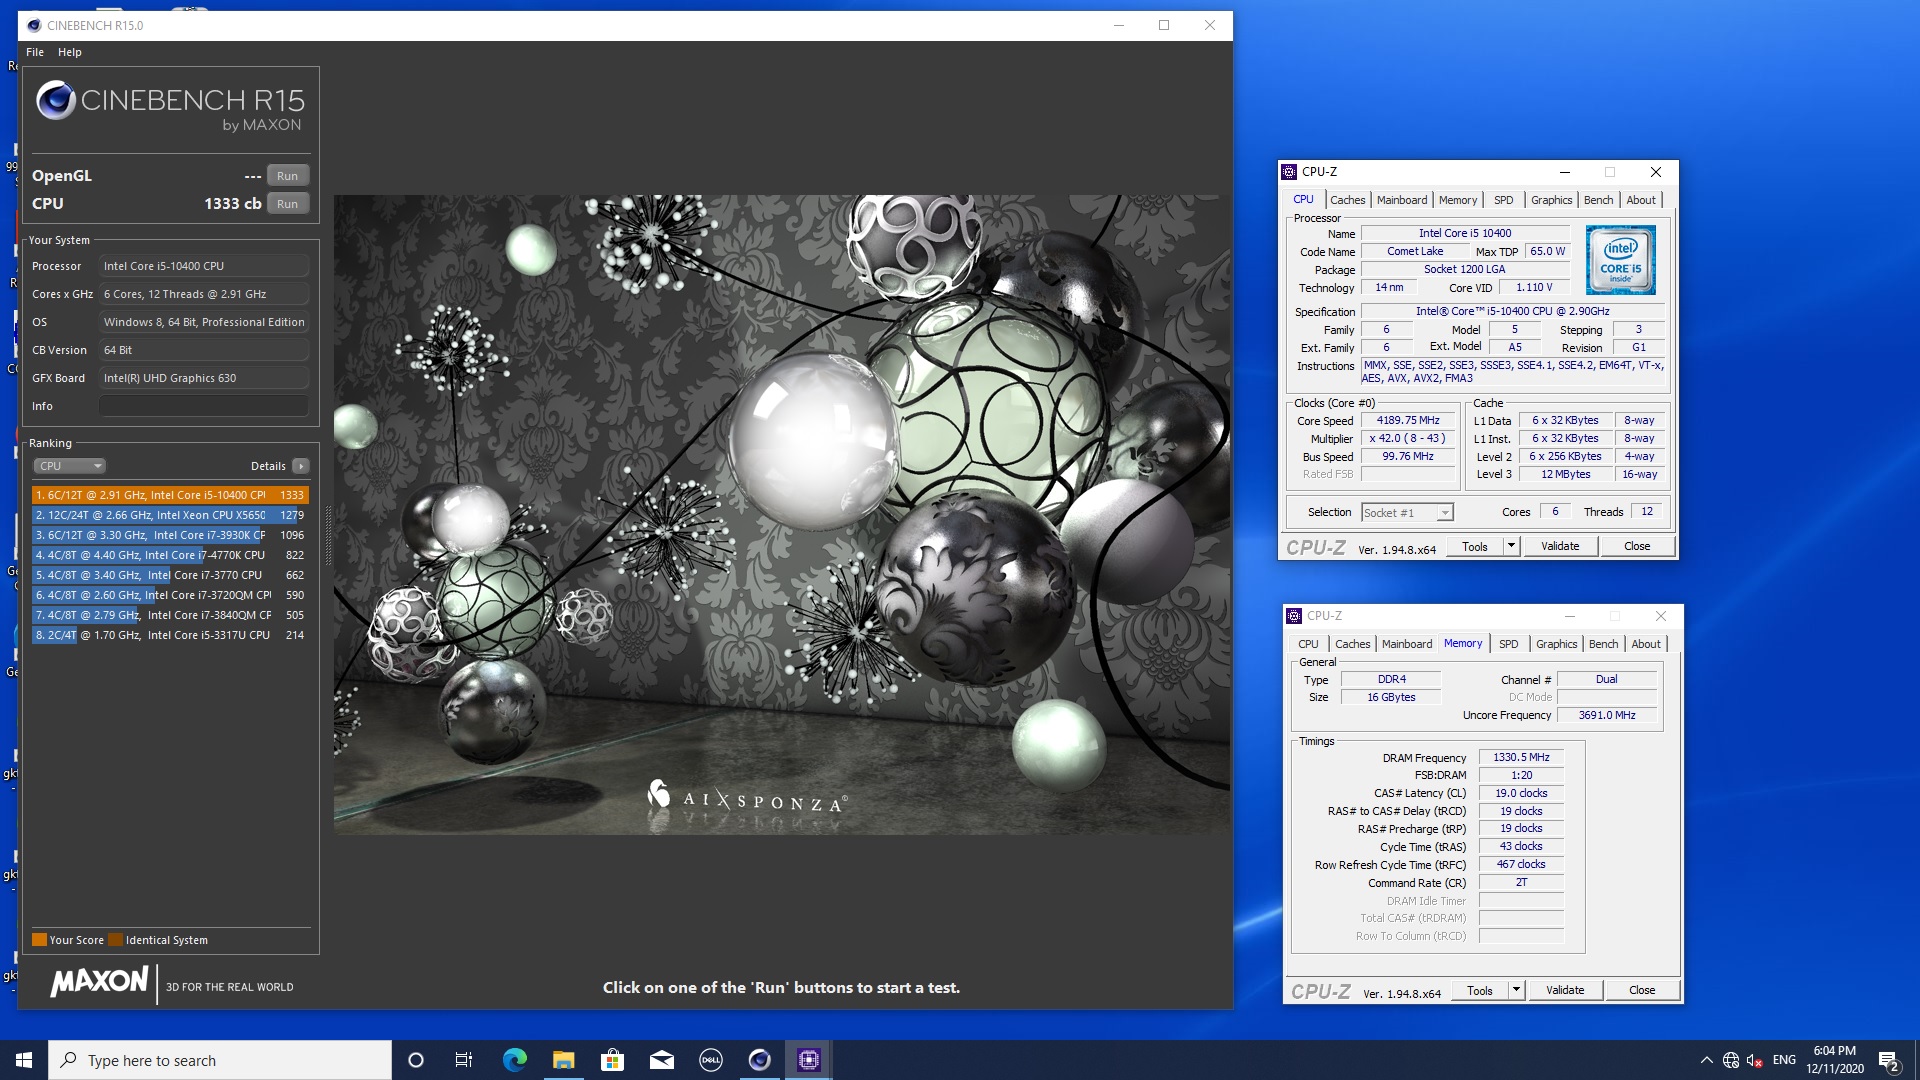This screenshot has height=1080, width=1920.
Task: Open File Explorer from the taskbar
Action: tap(563, 1060)
